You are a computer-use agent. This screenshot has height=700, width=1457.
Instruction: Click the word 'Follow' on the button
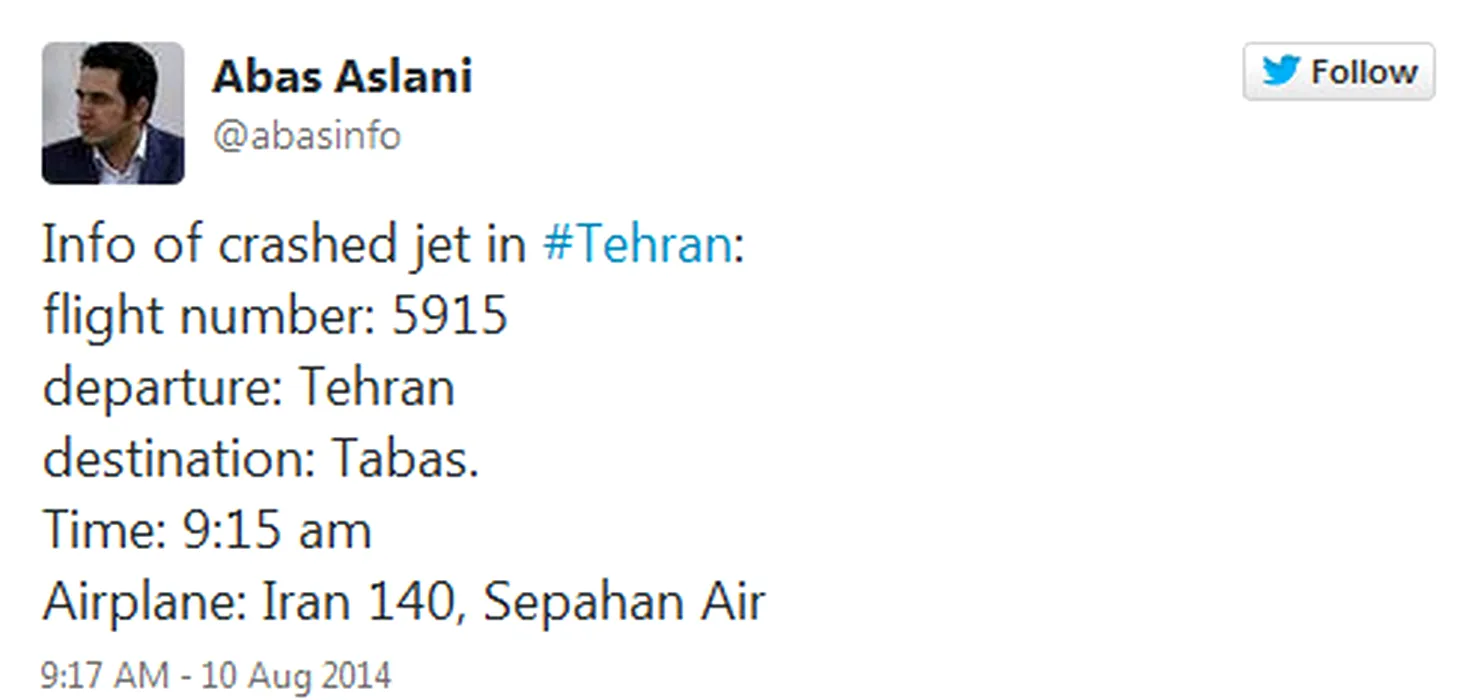click(1364, 72)
